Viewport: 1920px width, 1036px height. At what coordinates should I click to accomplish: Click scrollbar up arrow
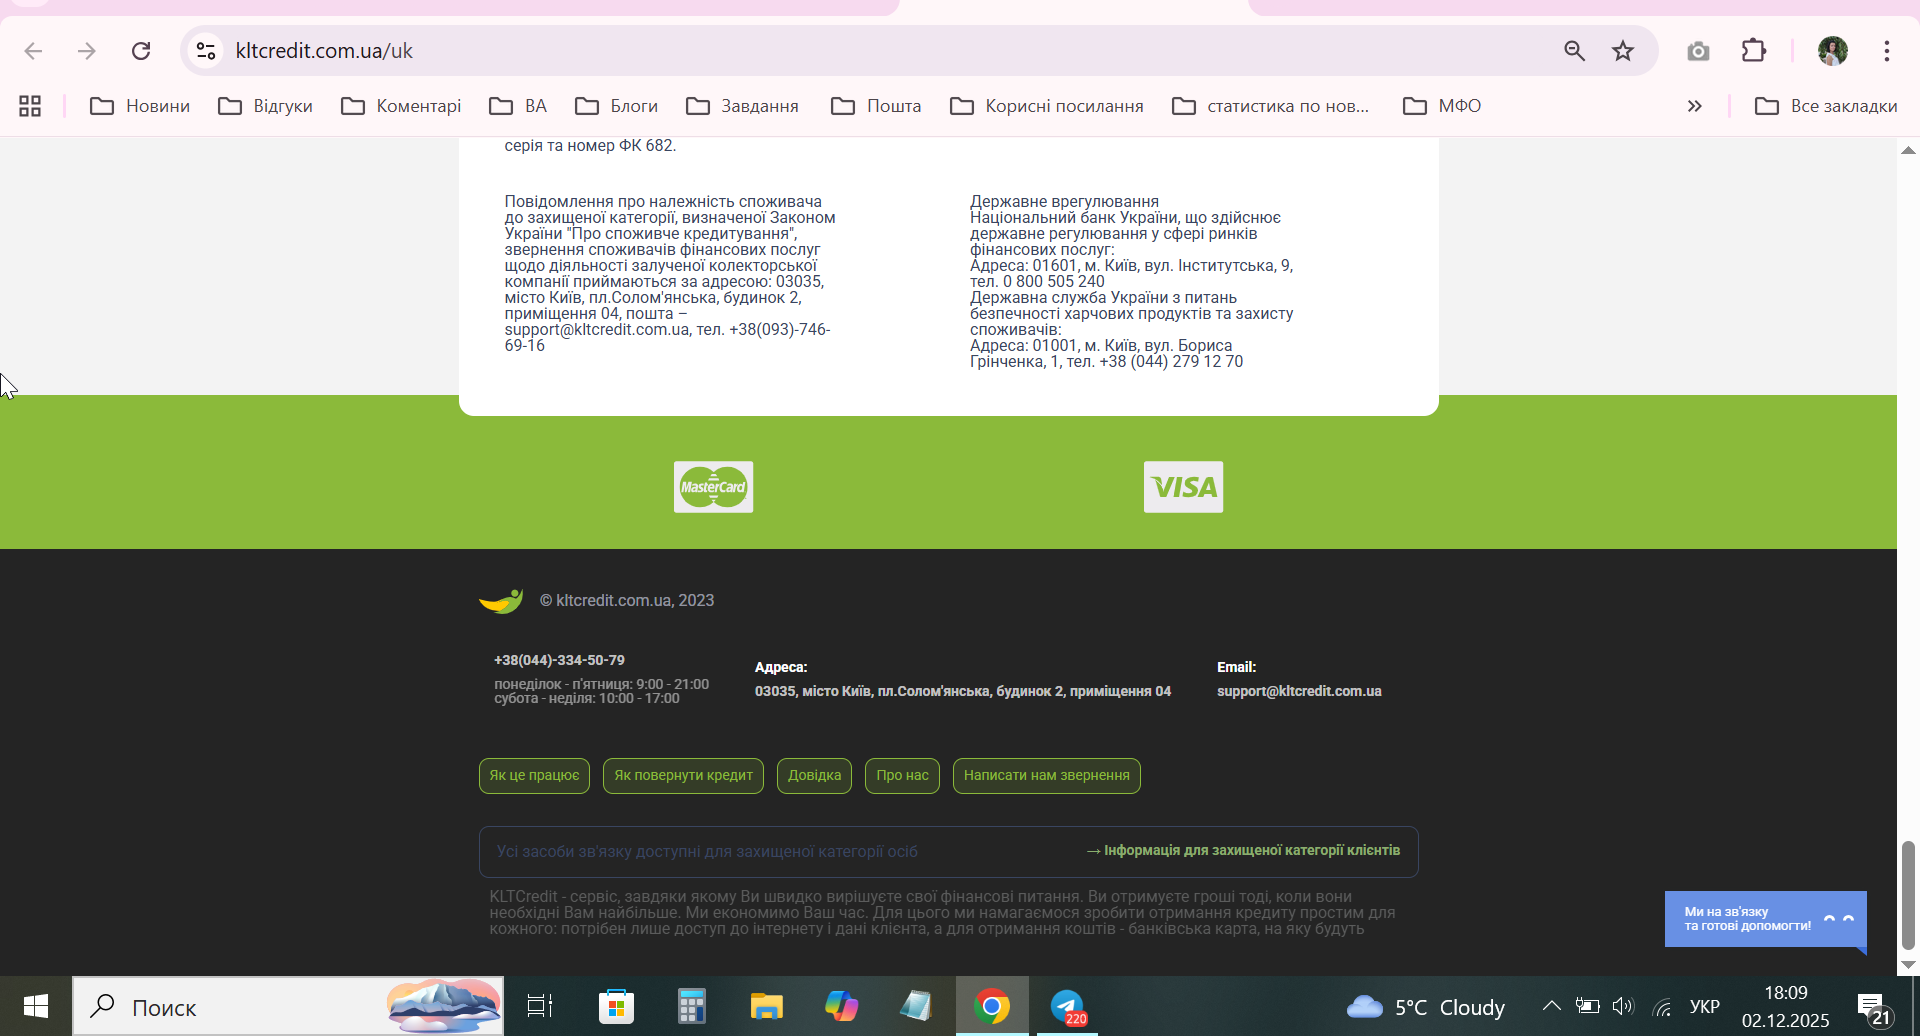coord(1908,150)
